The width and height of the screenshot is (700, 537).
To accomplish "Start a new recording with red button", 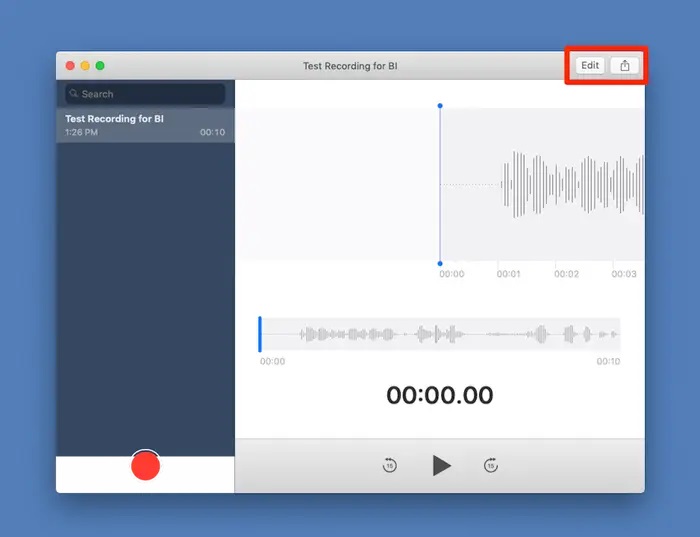I will coord(146,466).
